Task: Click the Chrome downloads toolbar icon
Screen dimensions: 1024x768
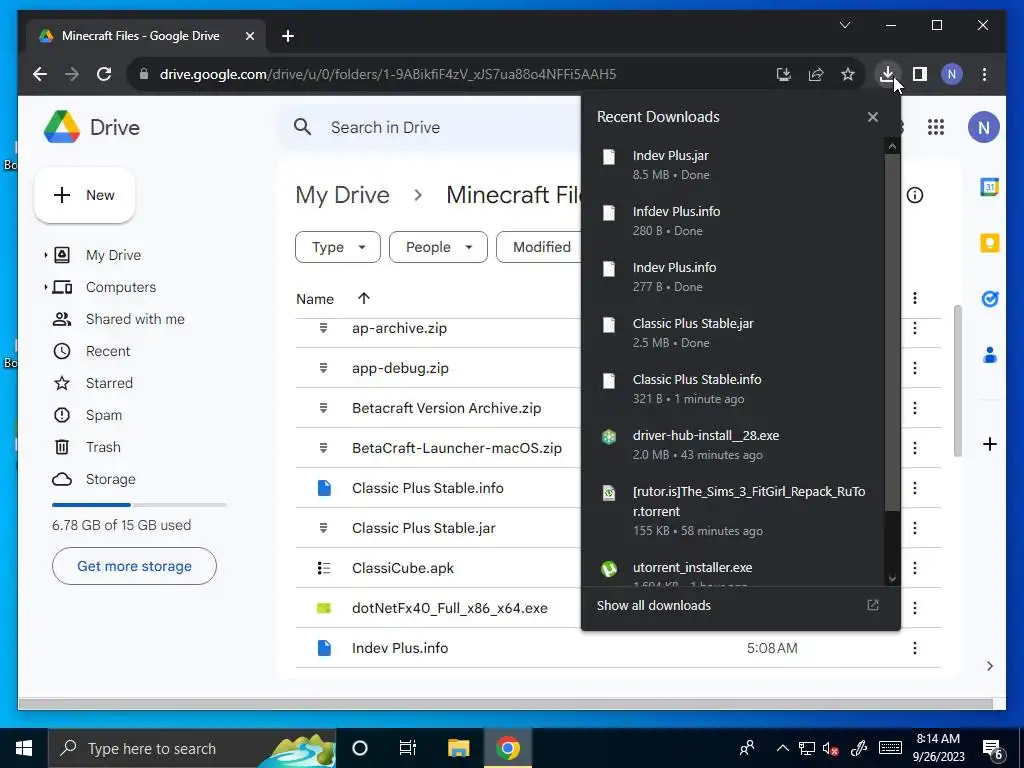Action: [x=887, y=74]
